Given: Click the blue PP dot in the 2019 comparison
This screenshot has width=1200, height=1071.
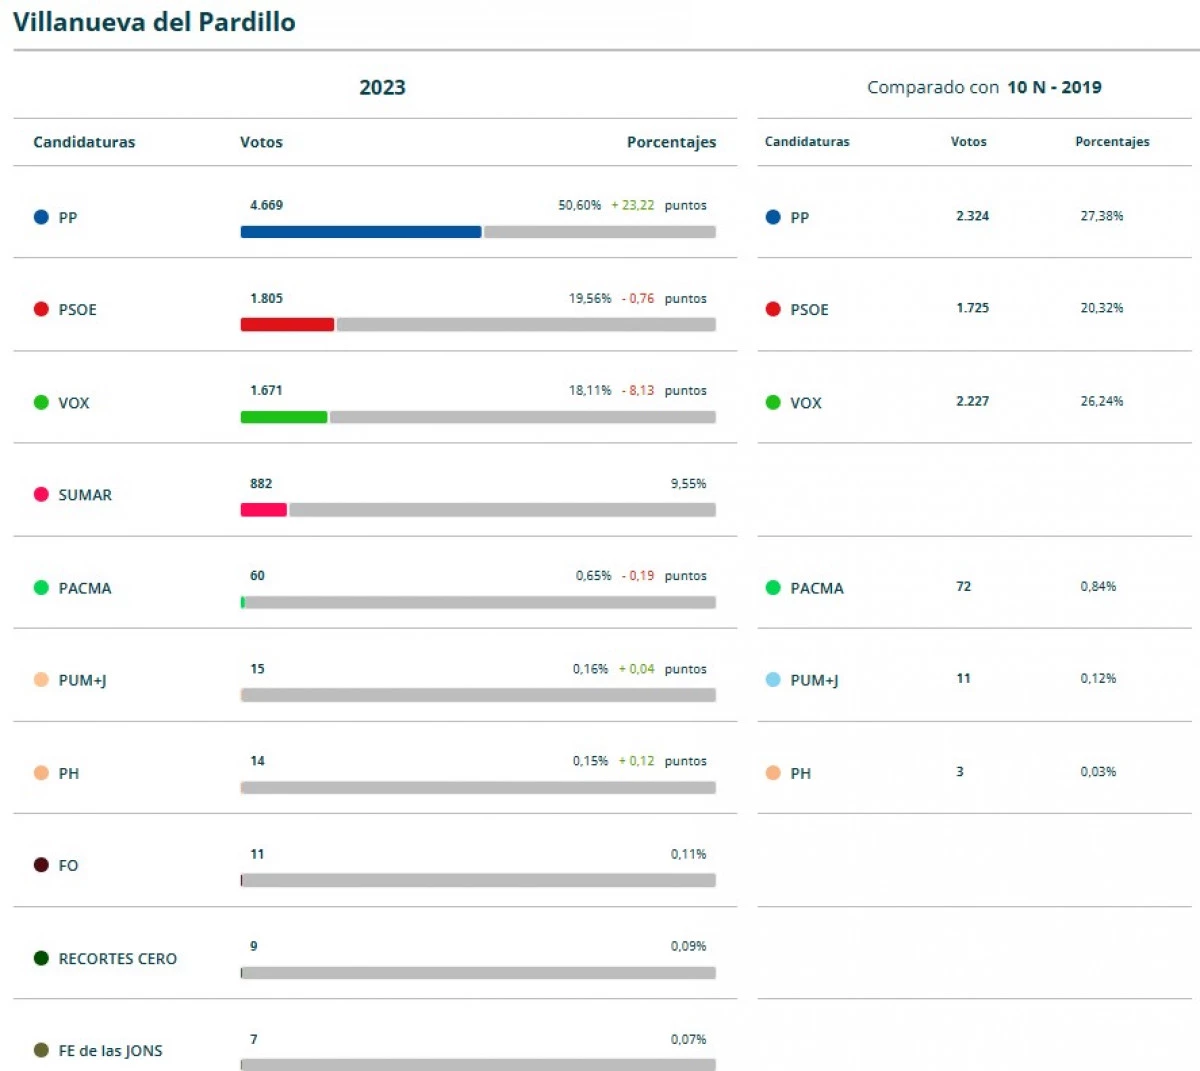Looking at the screenshot, I should 773,217.
